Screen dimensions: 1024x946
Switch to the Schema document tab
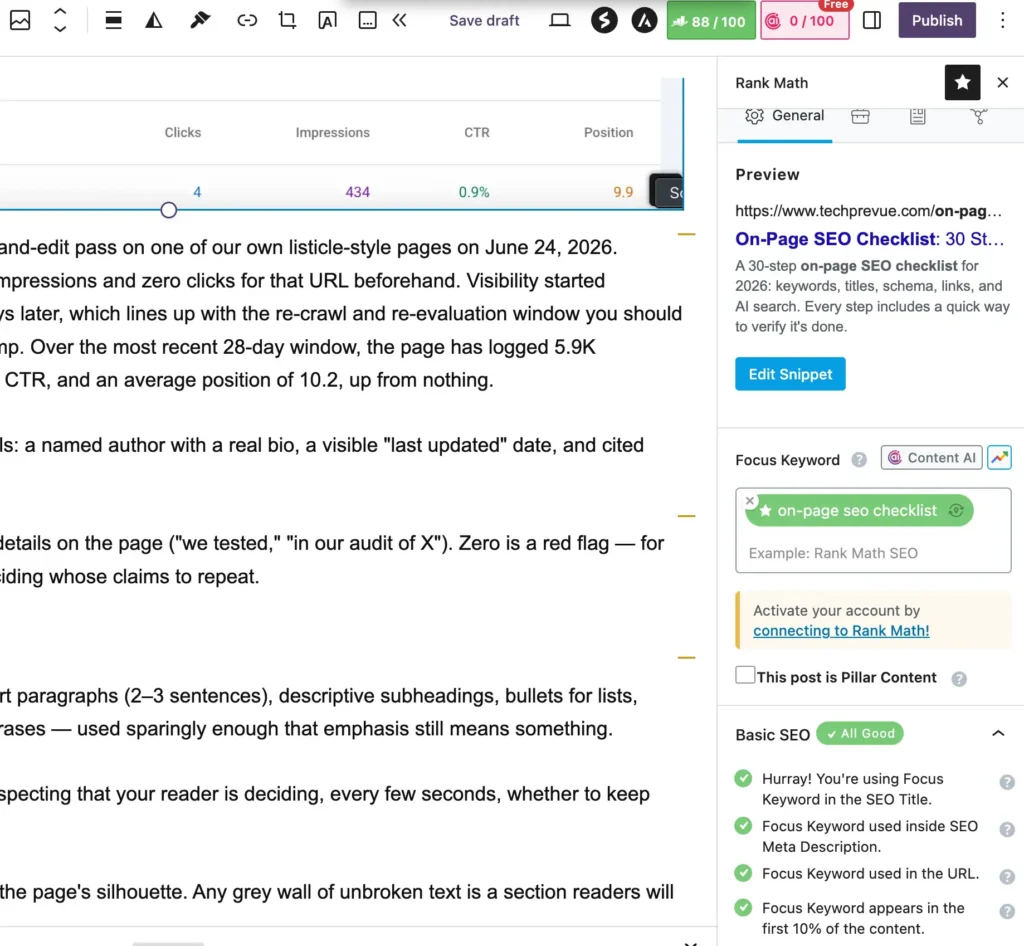(918, 116)
